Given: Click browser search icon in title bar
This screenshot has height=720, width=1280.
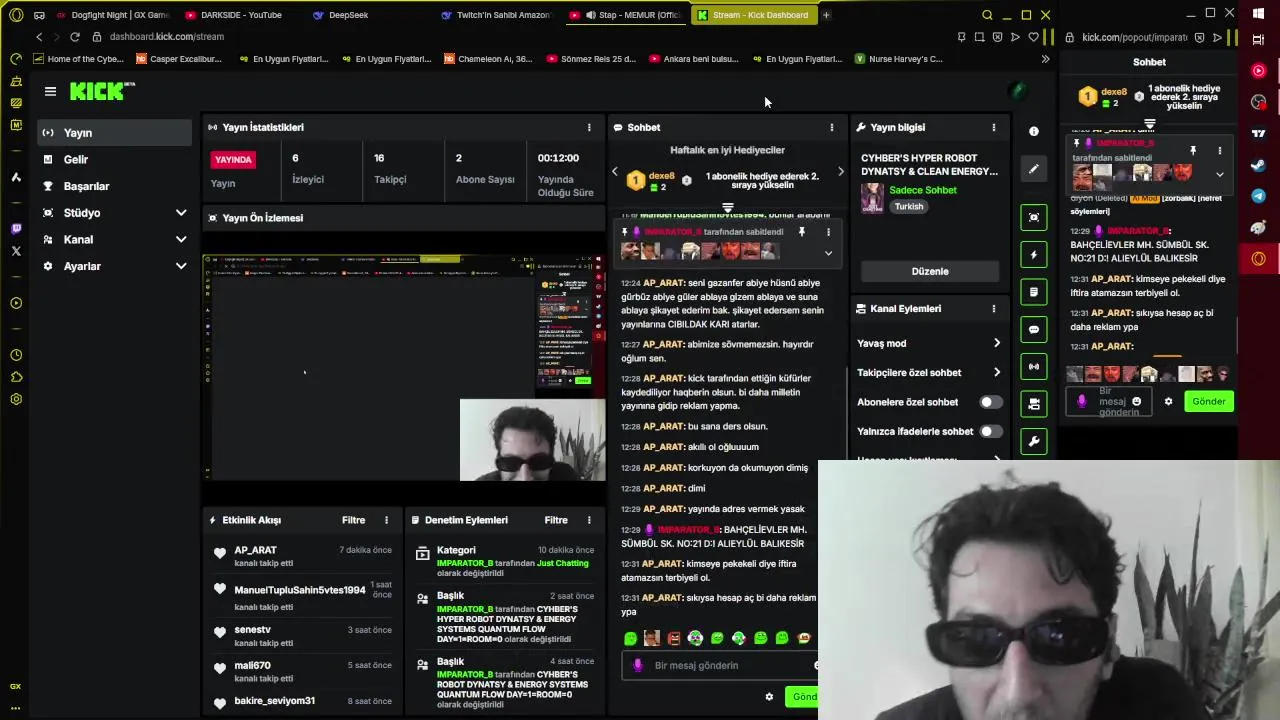Looking at the screenshot, I should tap(987, 15).
